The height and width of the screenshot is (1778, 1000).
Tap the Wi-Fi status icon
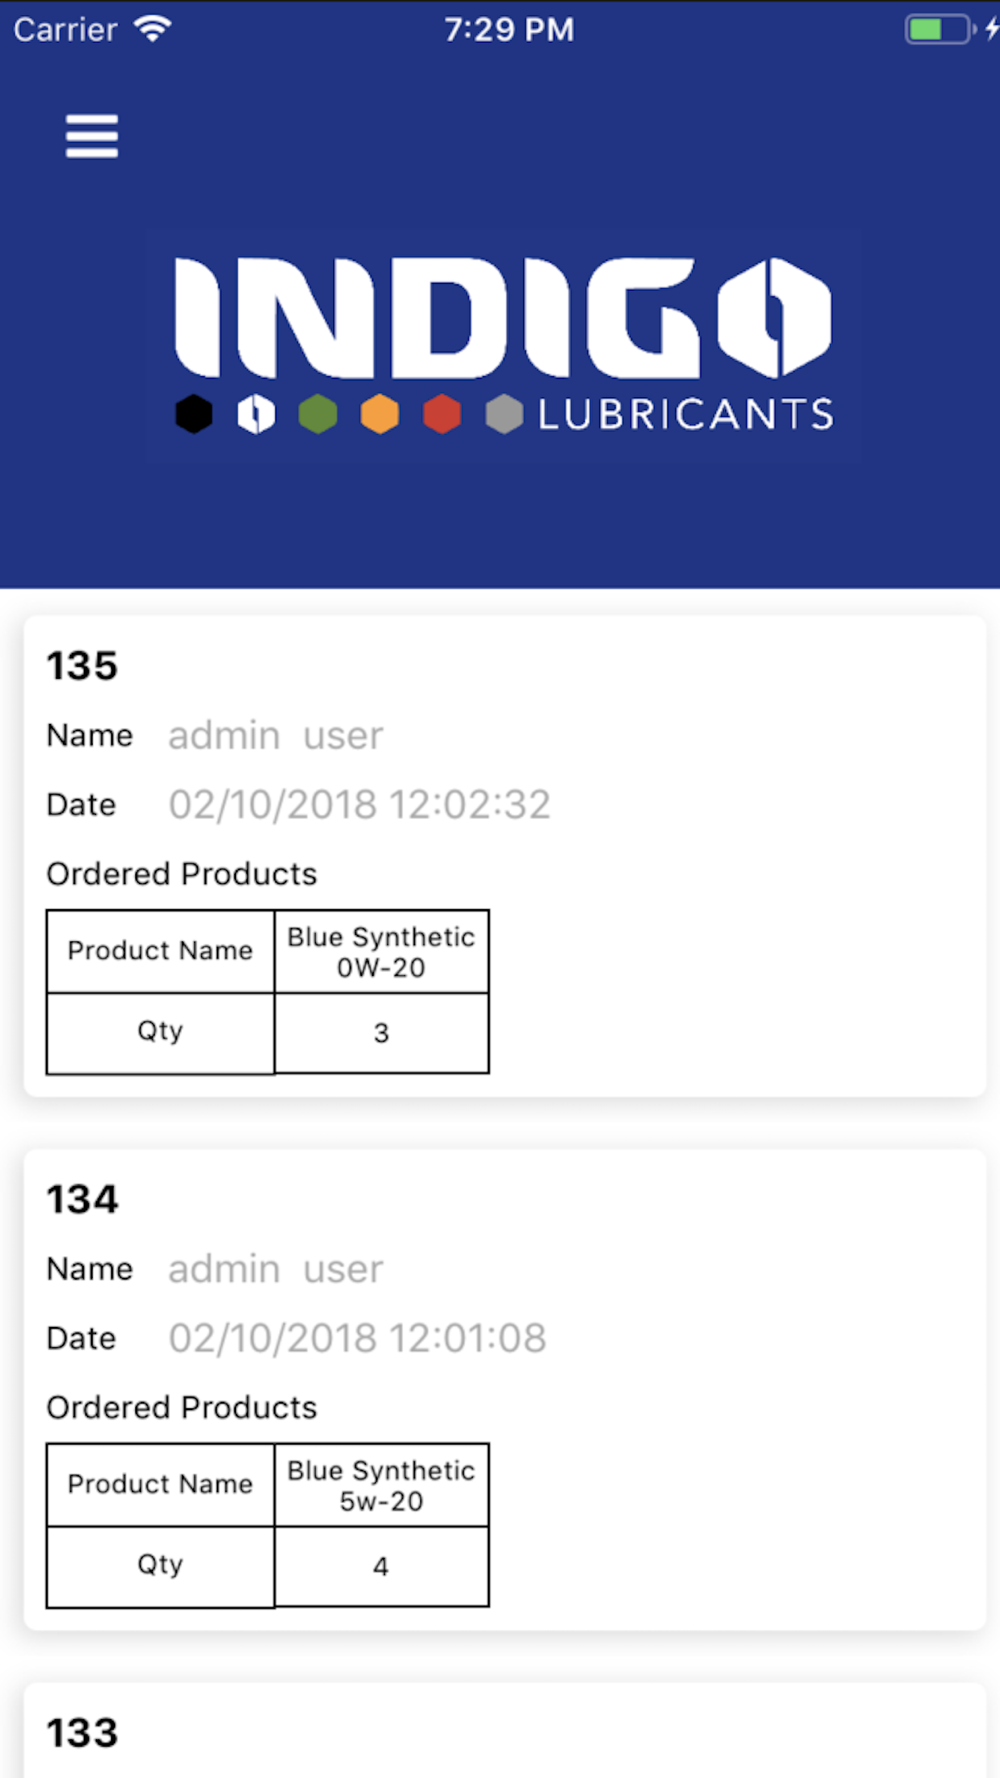[x=153, y=29]
